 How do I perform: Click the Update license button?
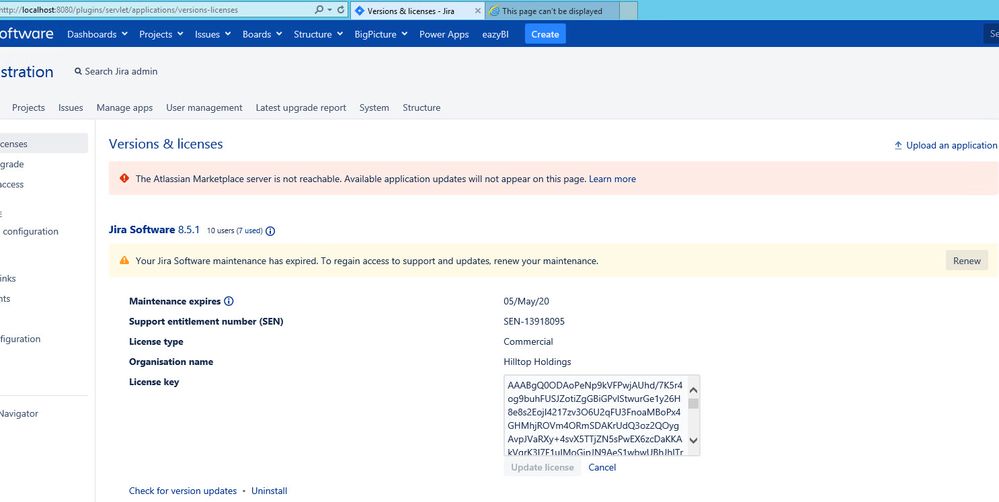click(542, 468)
